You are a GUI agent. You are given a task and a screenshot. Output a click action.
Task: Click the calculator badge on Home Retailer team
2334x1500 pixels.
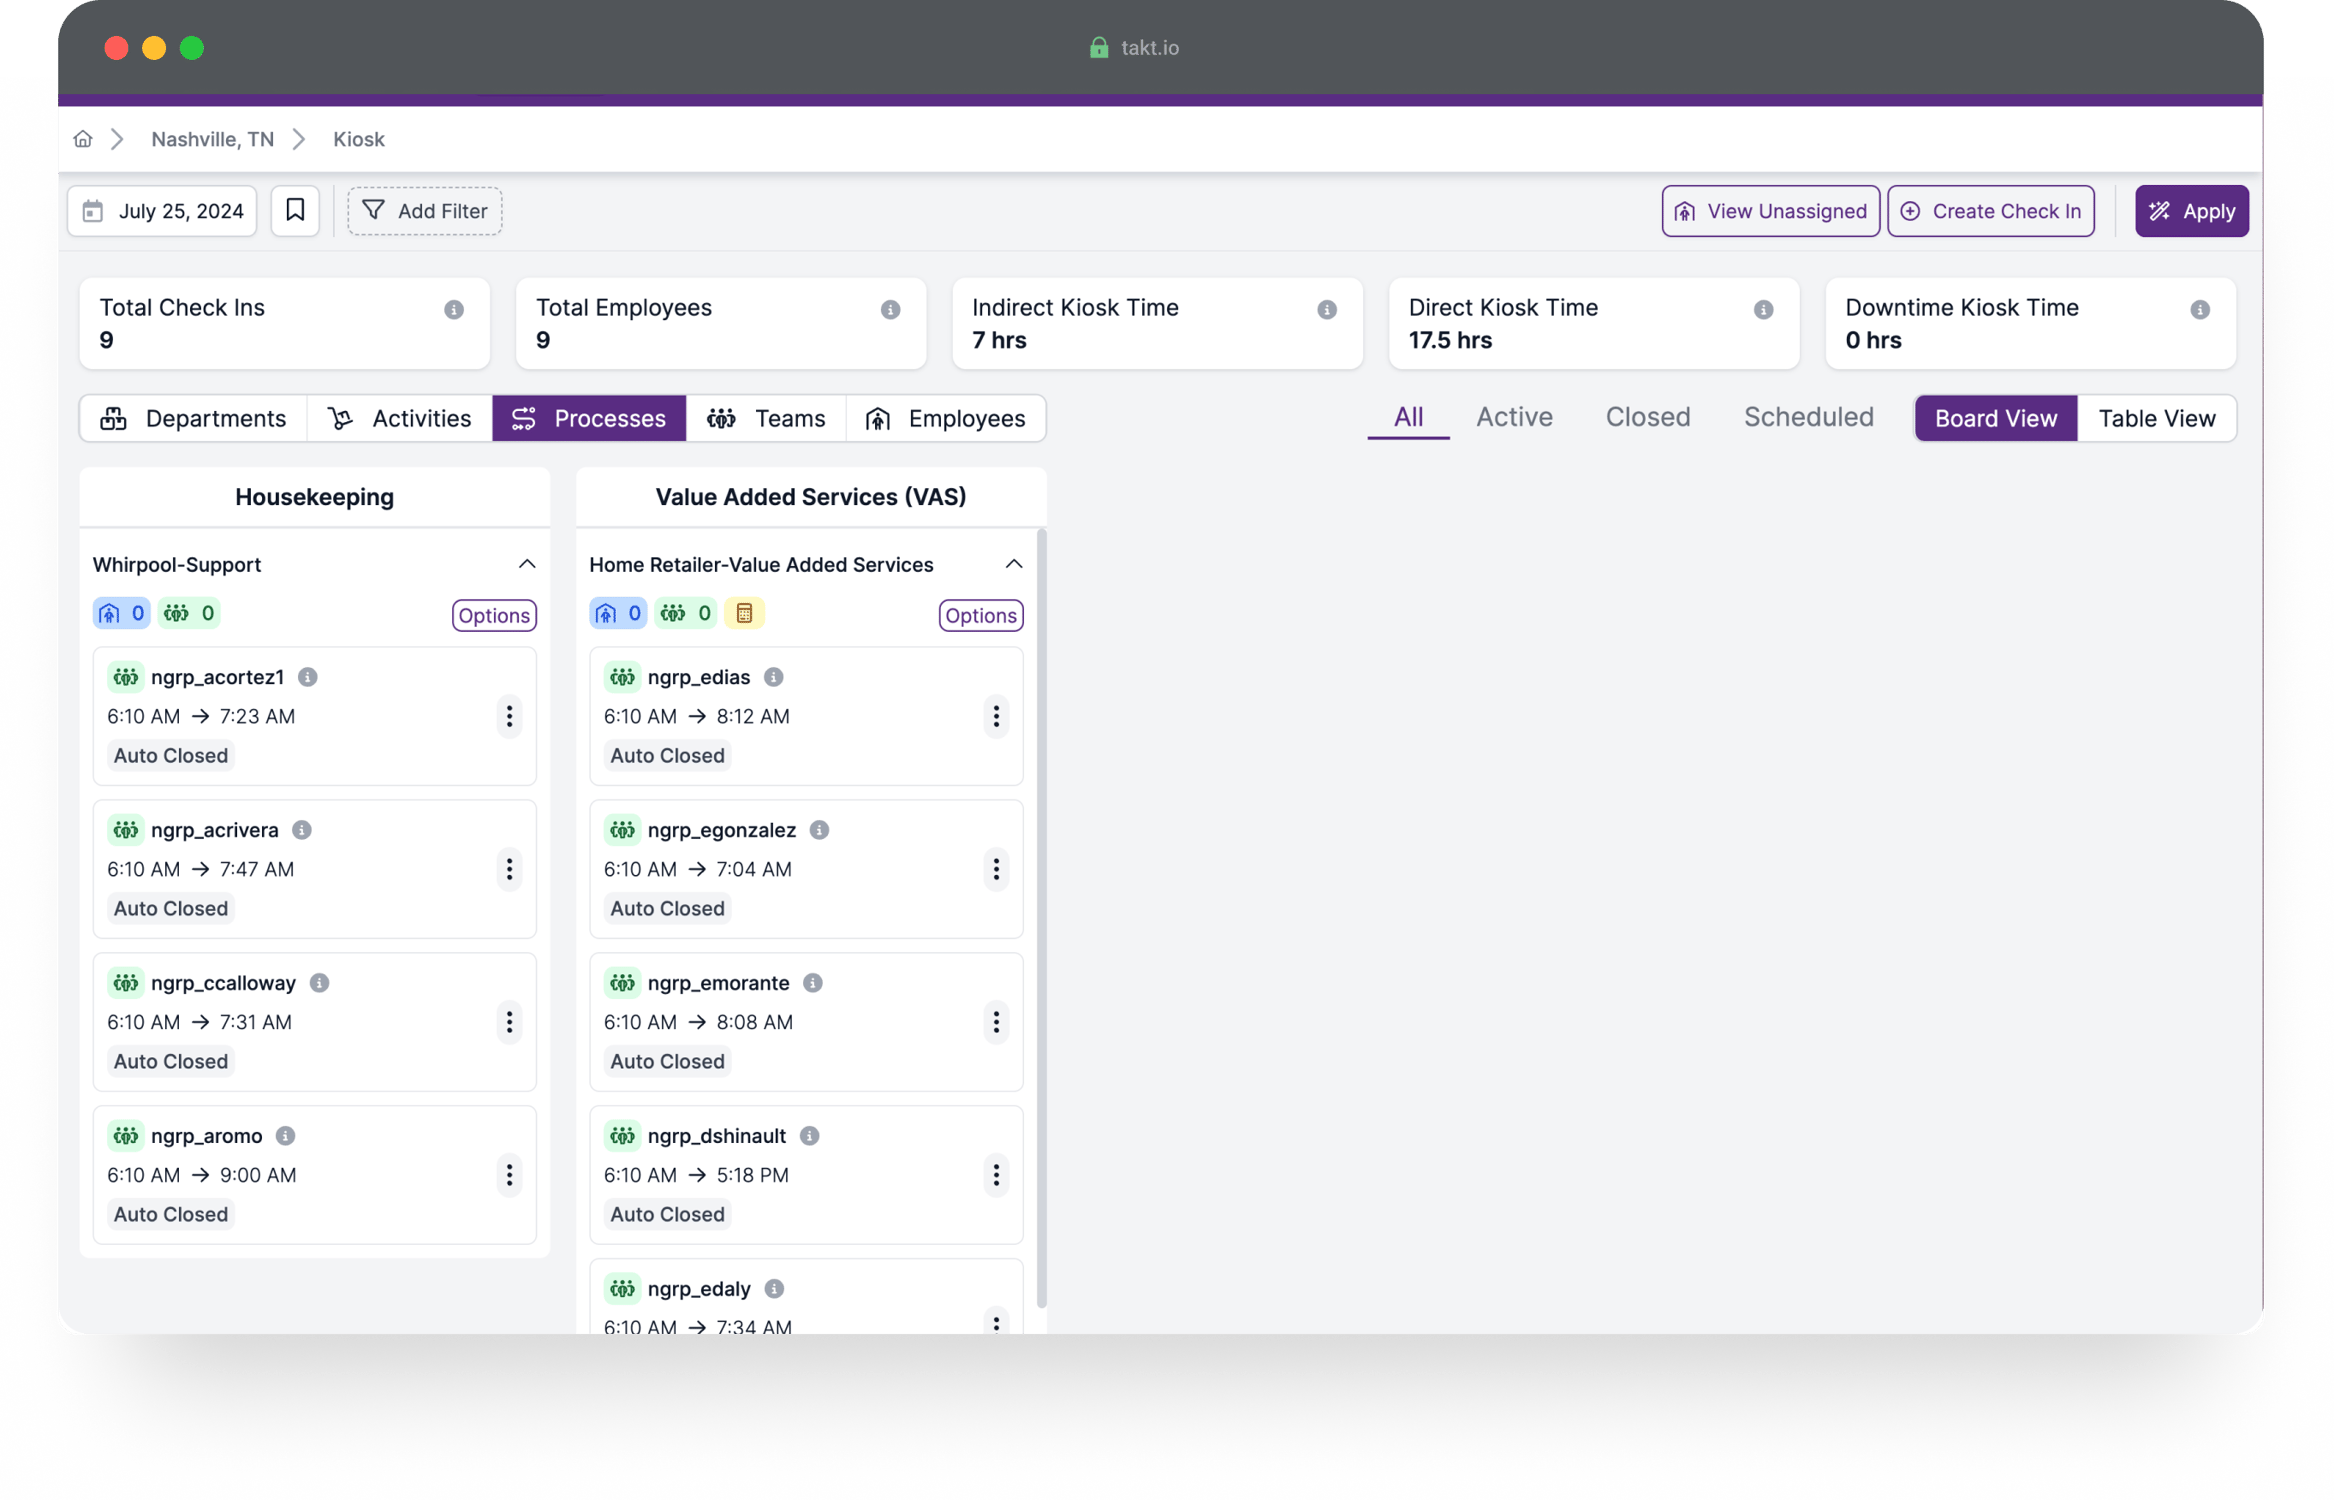click(745, 612)
